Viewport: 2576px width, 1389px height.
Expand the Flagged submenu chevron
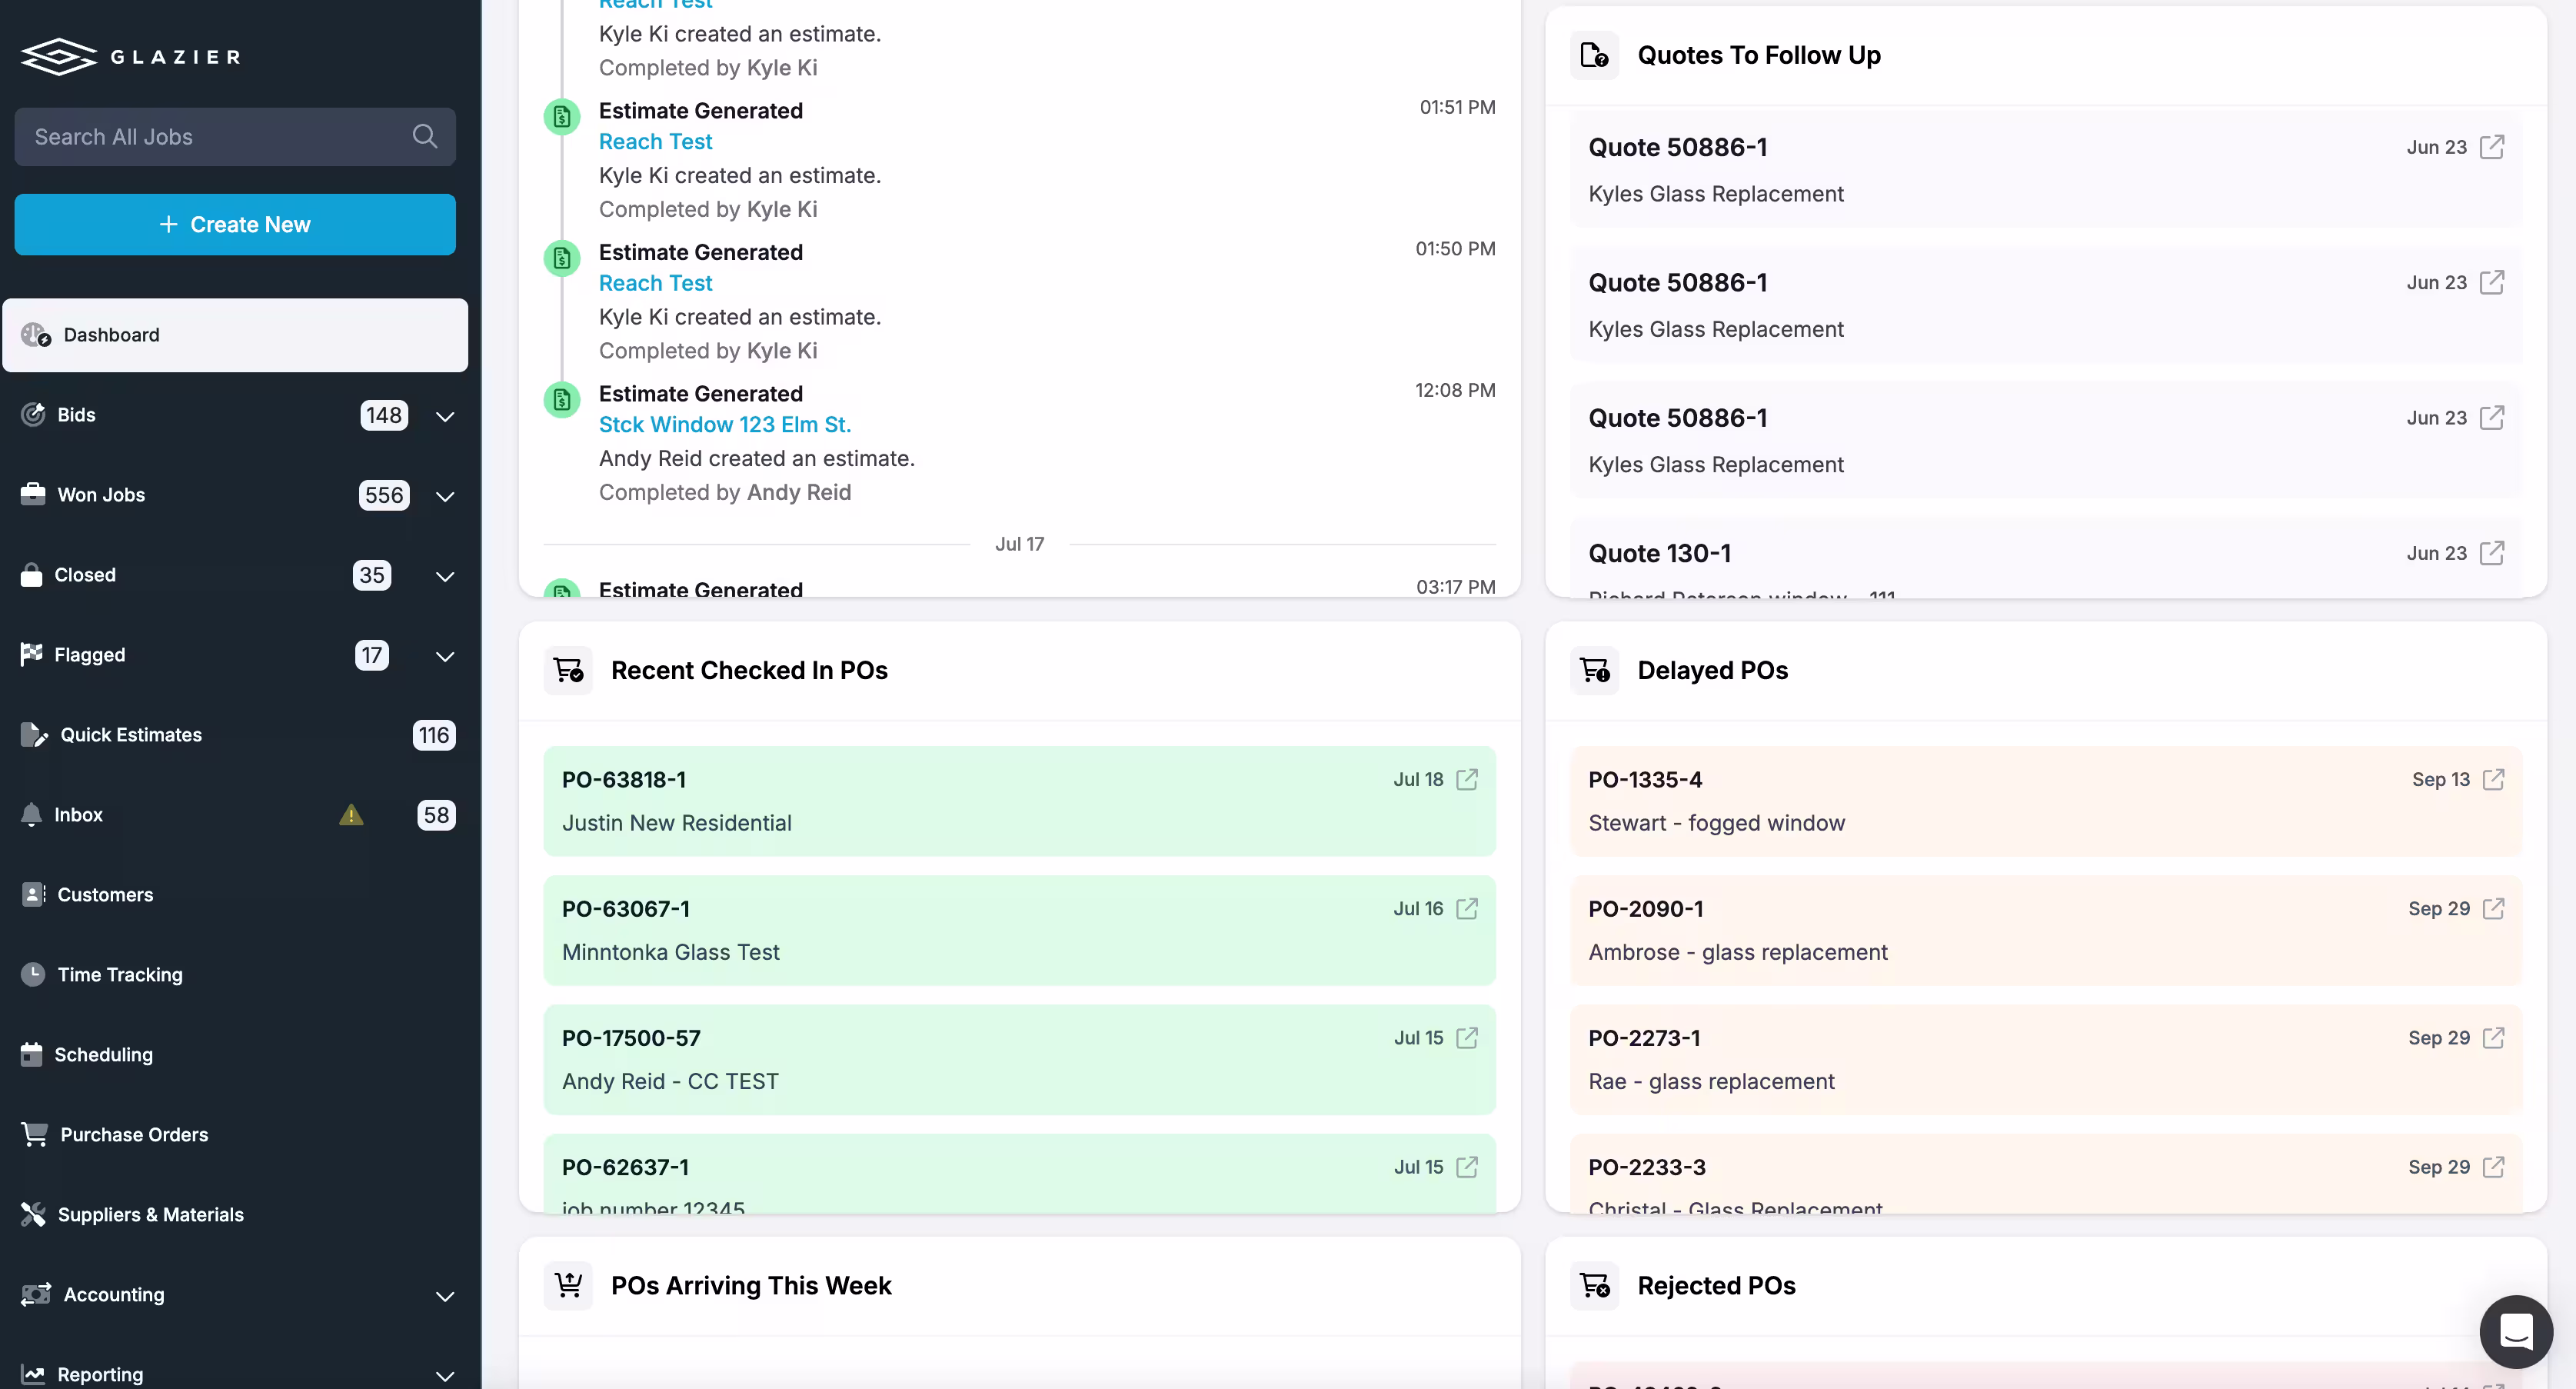[445, 656]
